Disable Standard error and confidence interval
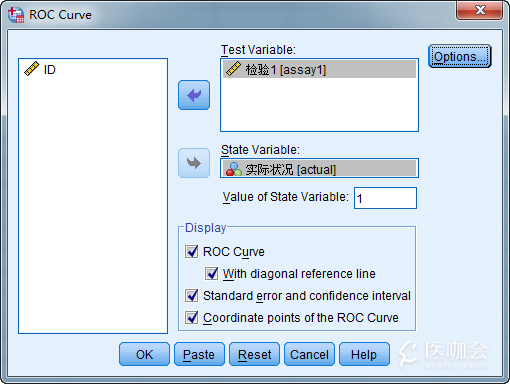 coord(192,296)
